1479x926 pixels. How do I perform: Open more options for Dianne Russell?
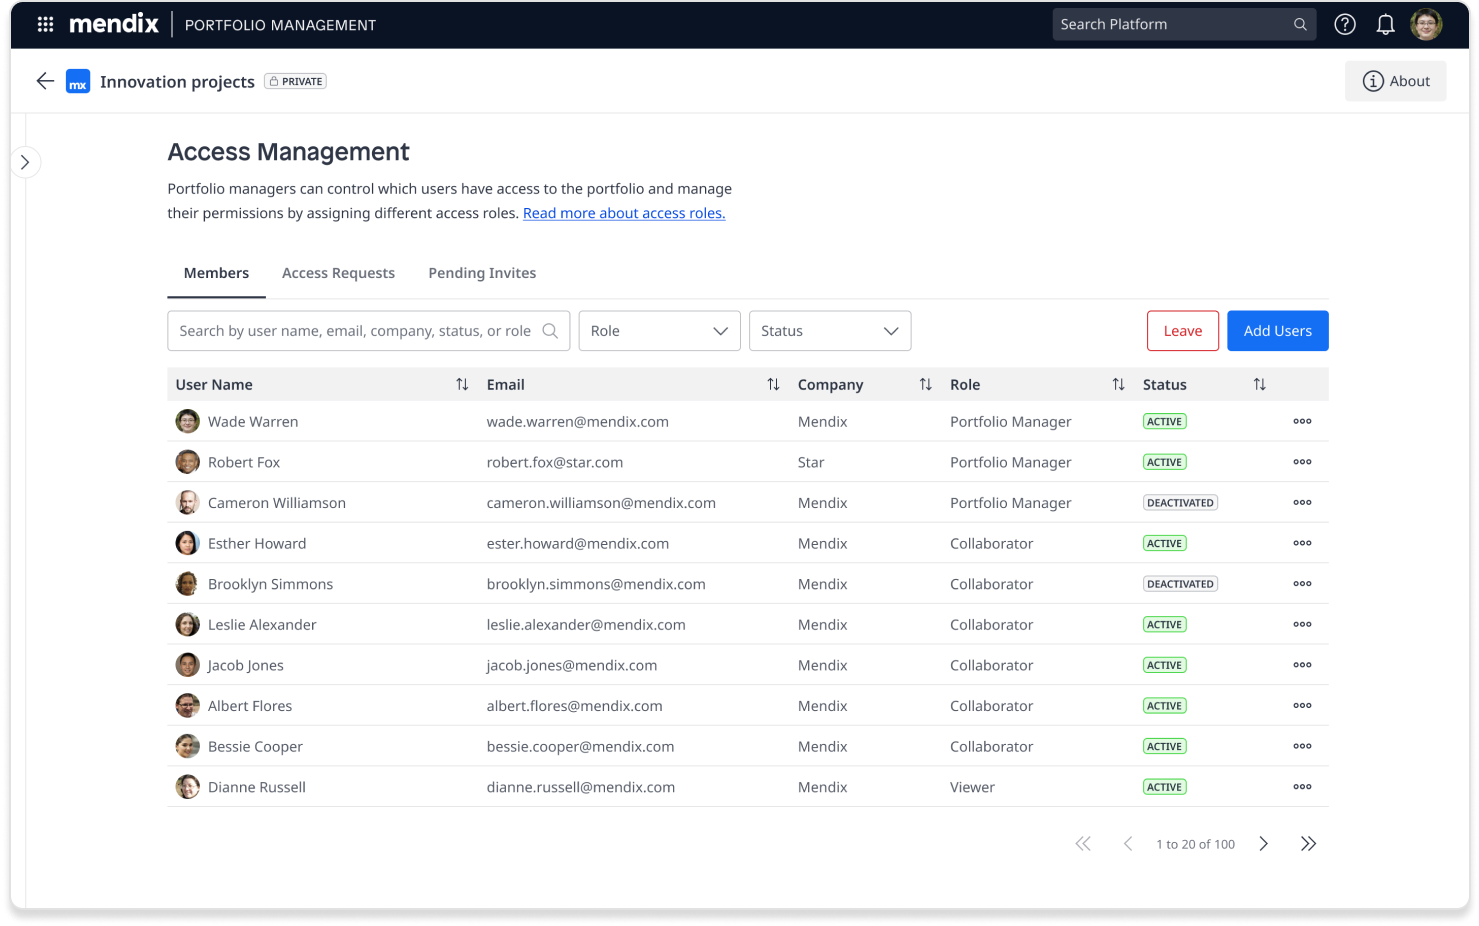1302,787
